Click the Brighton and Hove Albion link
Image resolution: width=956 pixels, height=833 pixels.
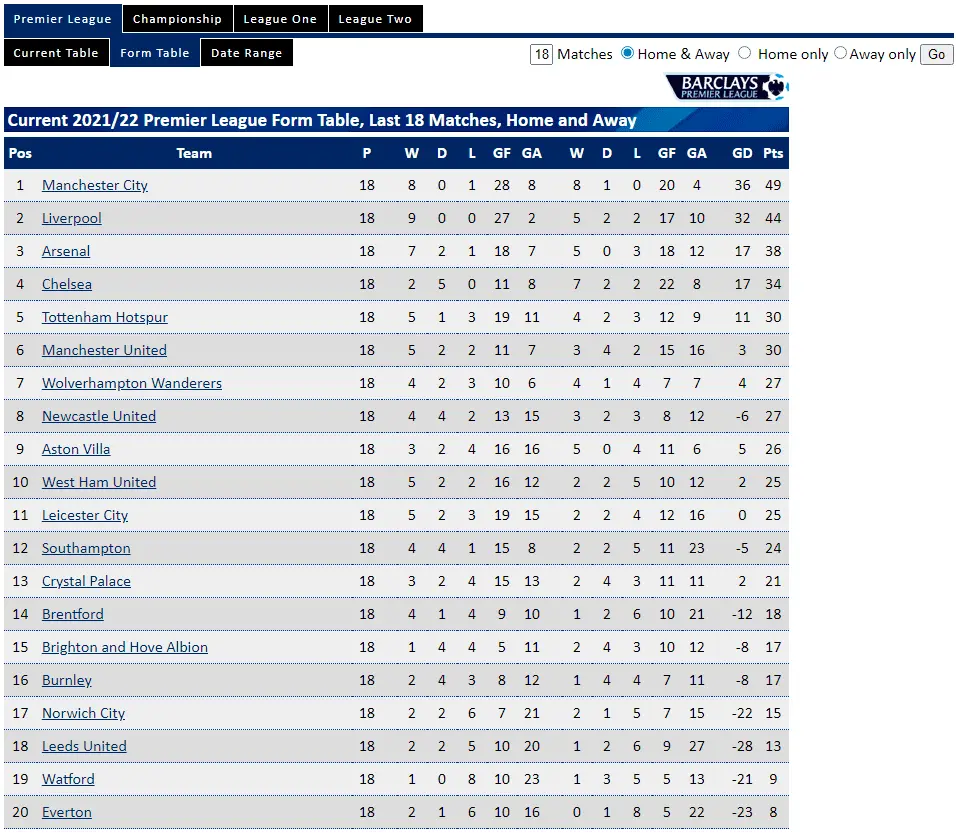125,647
